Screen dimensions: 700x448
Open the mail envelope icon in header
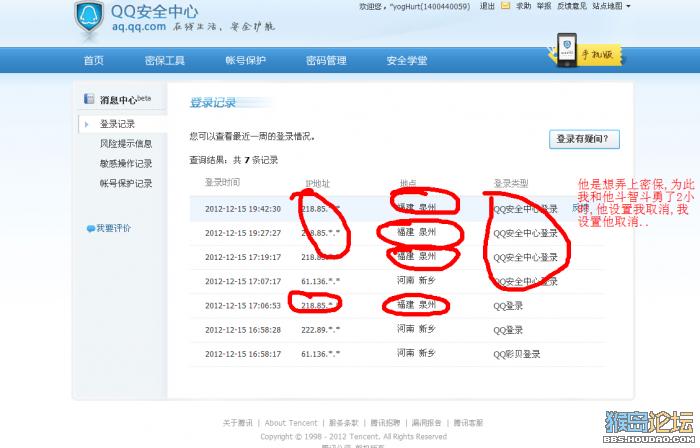click(505, 6)
